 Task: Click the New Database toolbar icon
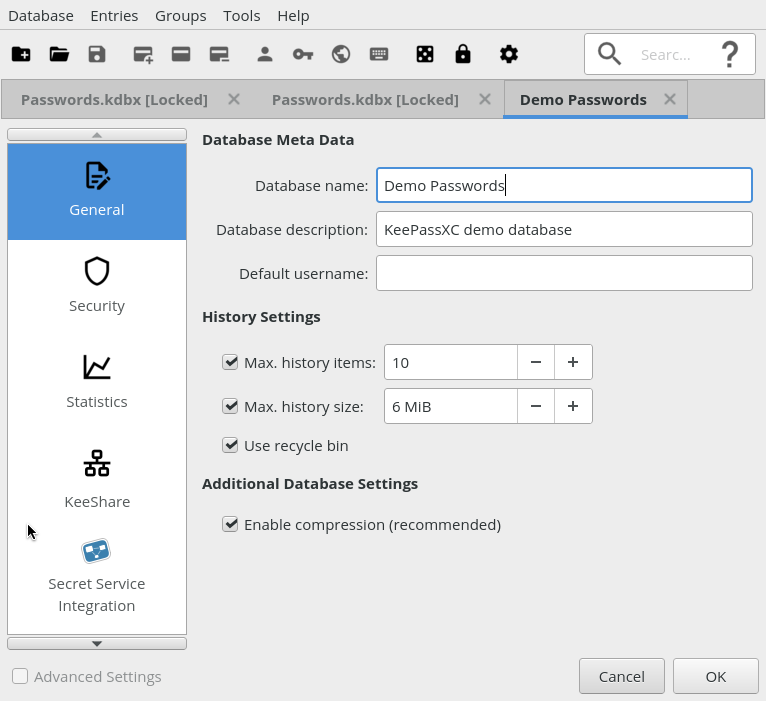click(x=21, y=54)
